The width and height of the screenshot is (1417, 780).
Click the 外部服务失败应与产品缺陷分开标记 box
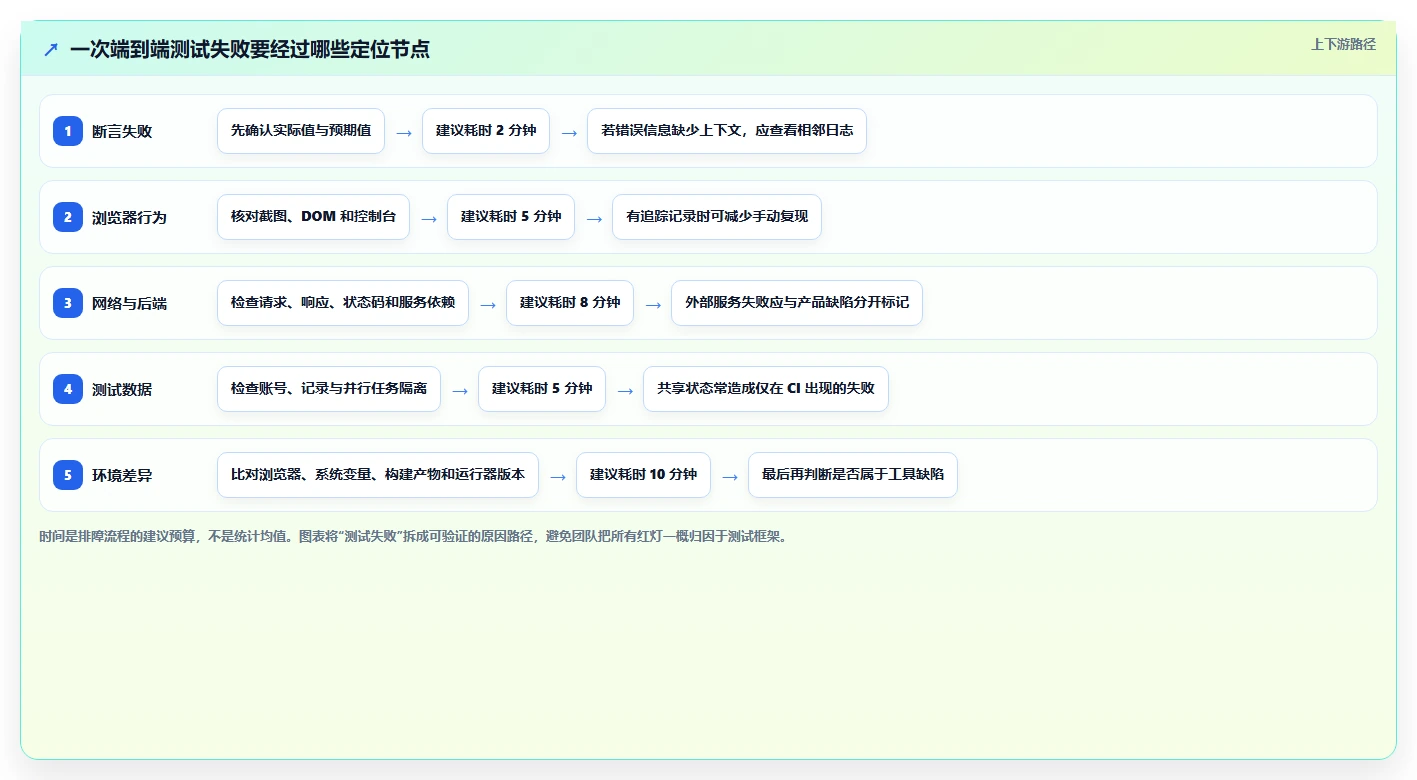click(797, 303)
